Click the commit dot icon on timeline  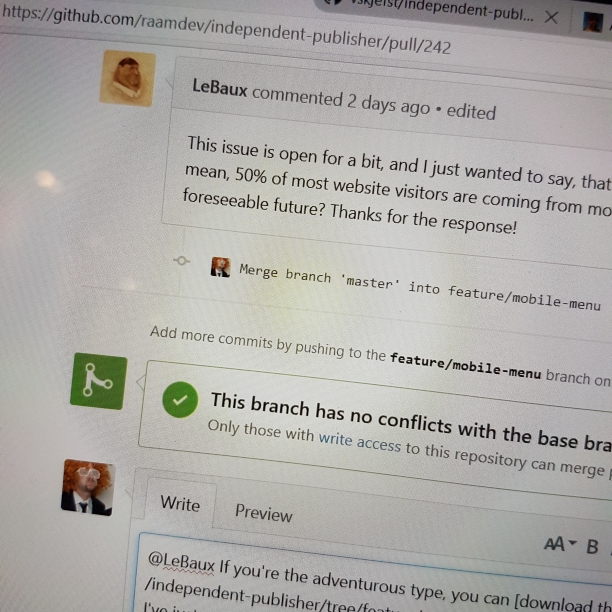tap(181, 260)
